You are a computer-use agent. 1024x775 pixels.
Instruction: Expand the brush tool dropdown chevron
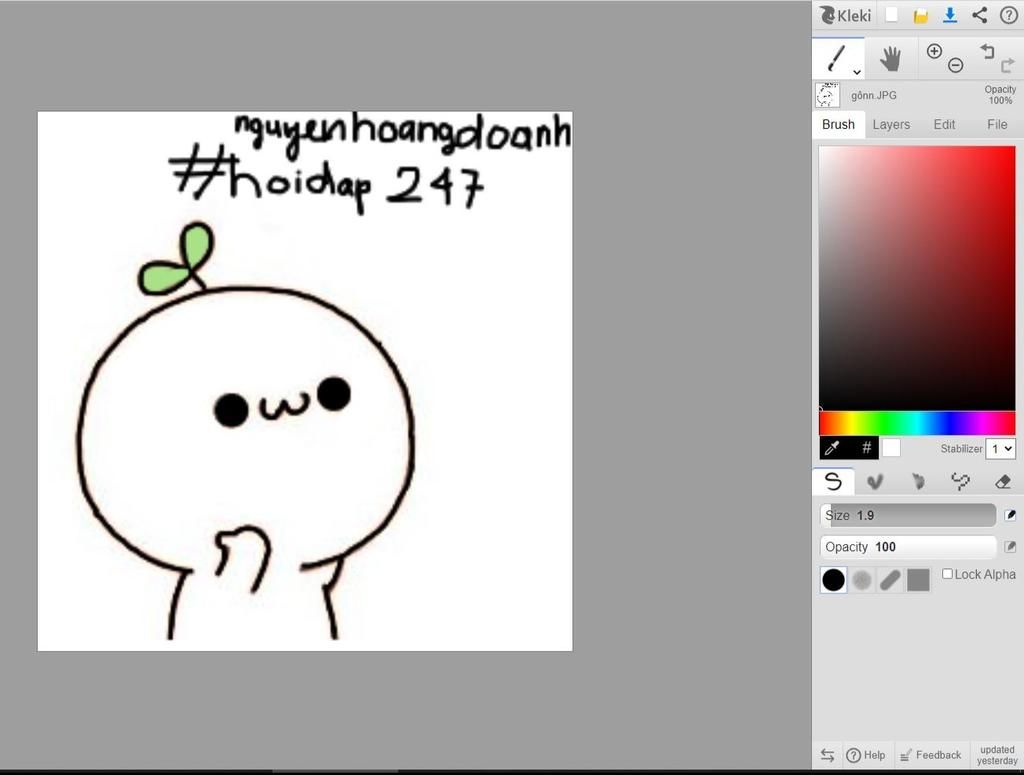(857, 72)
